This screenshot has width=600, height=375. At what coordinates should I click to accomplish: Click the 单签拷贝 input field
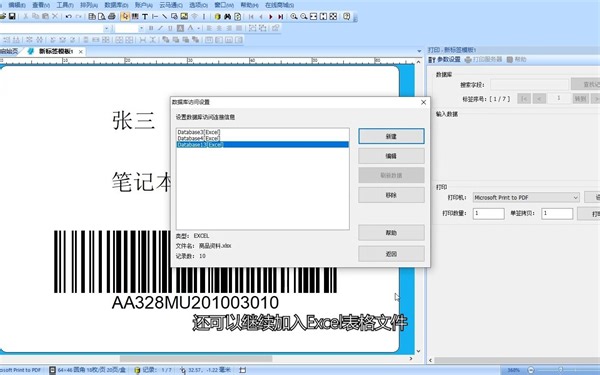[x=557, y=213]
